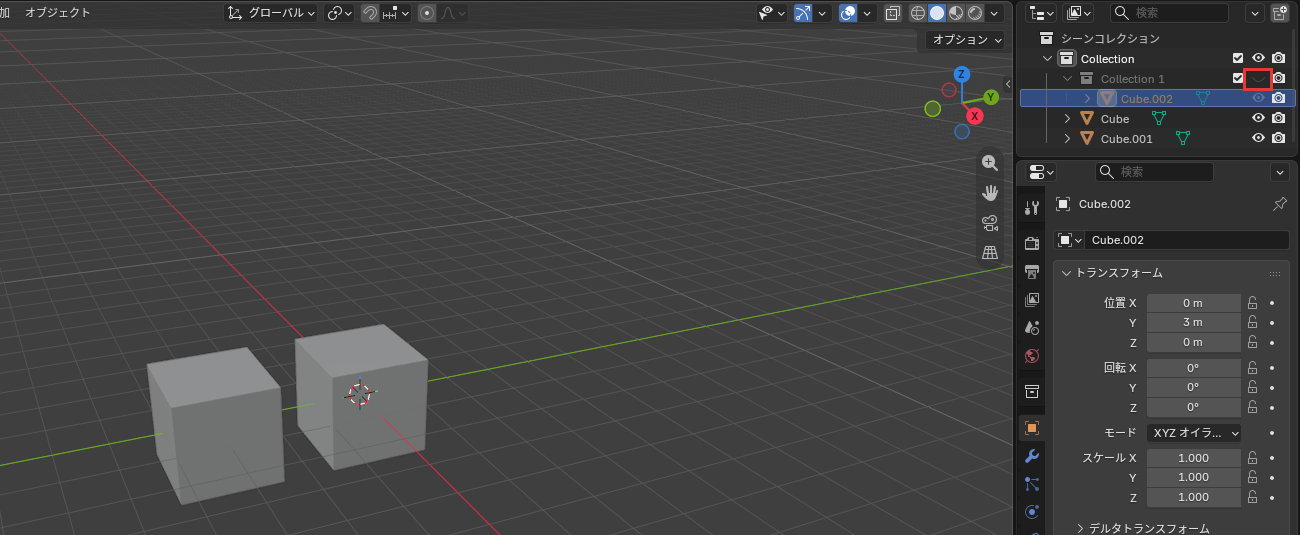The image size is (1300, 535).
Task: Hide Cube.001 using its eye icon
Action: [1258, 138]
